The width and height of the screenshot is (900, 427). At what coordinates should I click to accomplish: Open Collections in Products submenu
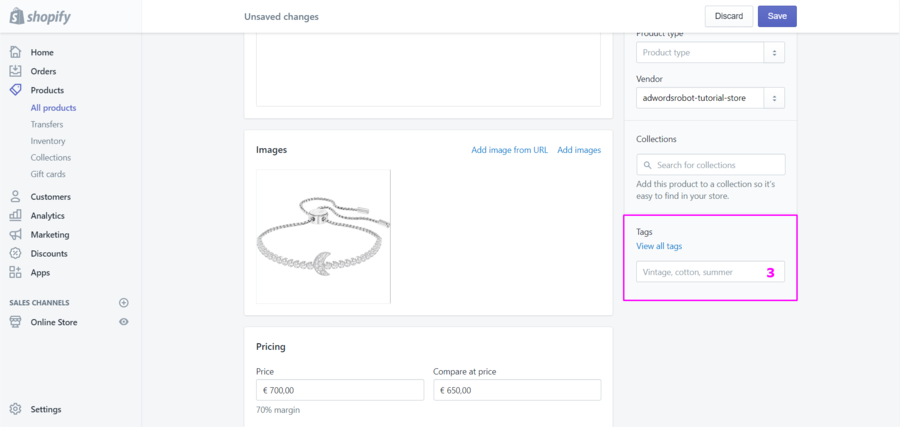50,157
